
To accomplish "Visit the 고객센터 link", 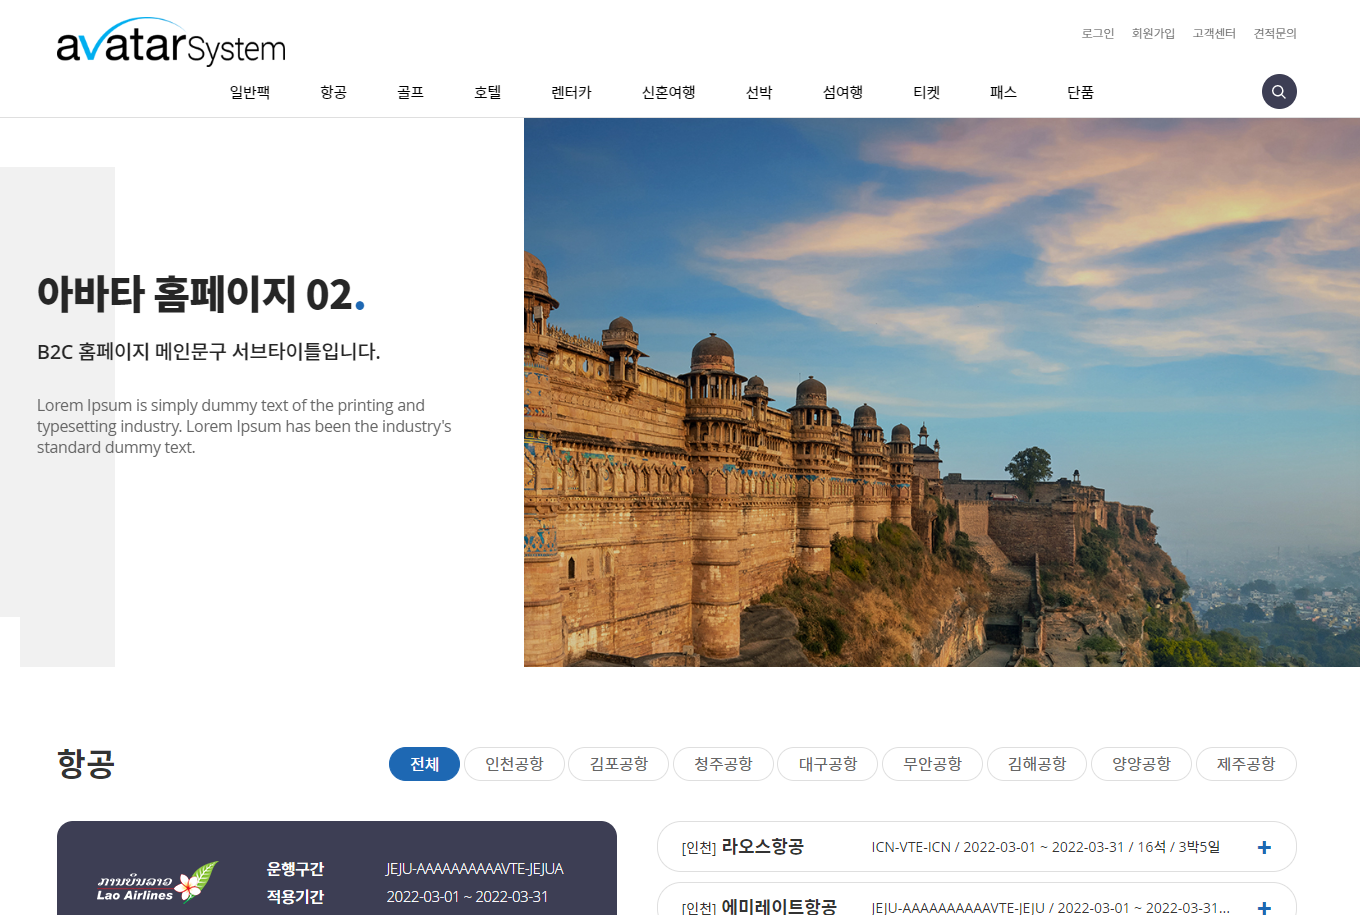I will pyautogui.click(x=1214, y=33).
